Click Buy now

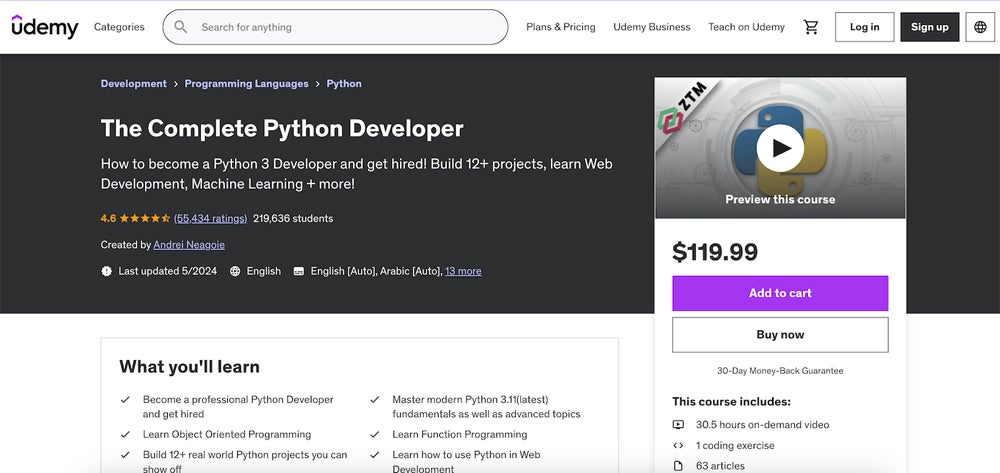pos(780,335)
